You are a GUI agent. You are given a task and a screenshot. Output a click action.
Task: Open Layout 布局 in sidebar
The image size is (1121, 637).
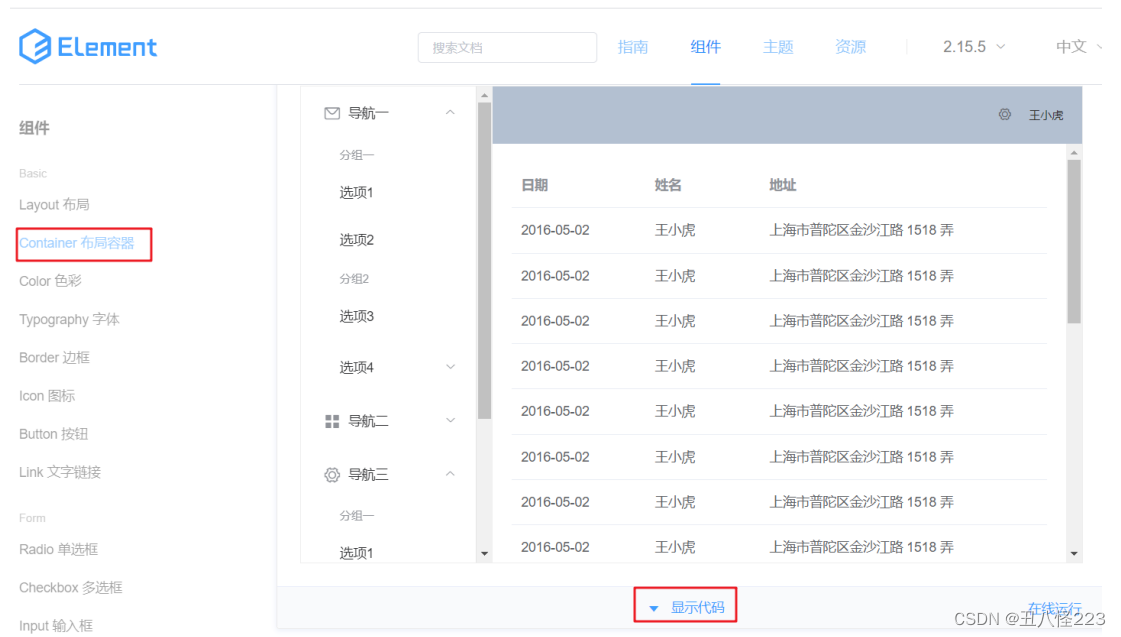click(x=54, y=204)
